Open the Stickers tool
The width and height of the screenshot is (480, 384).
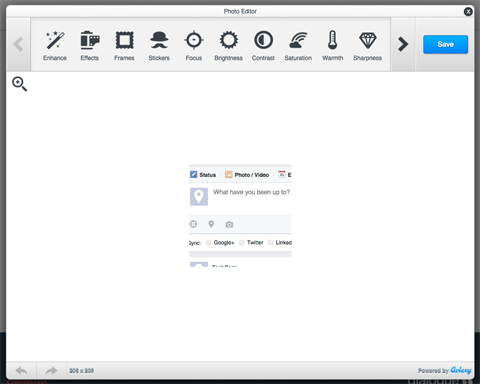click(159, 45)
